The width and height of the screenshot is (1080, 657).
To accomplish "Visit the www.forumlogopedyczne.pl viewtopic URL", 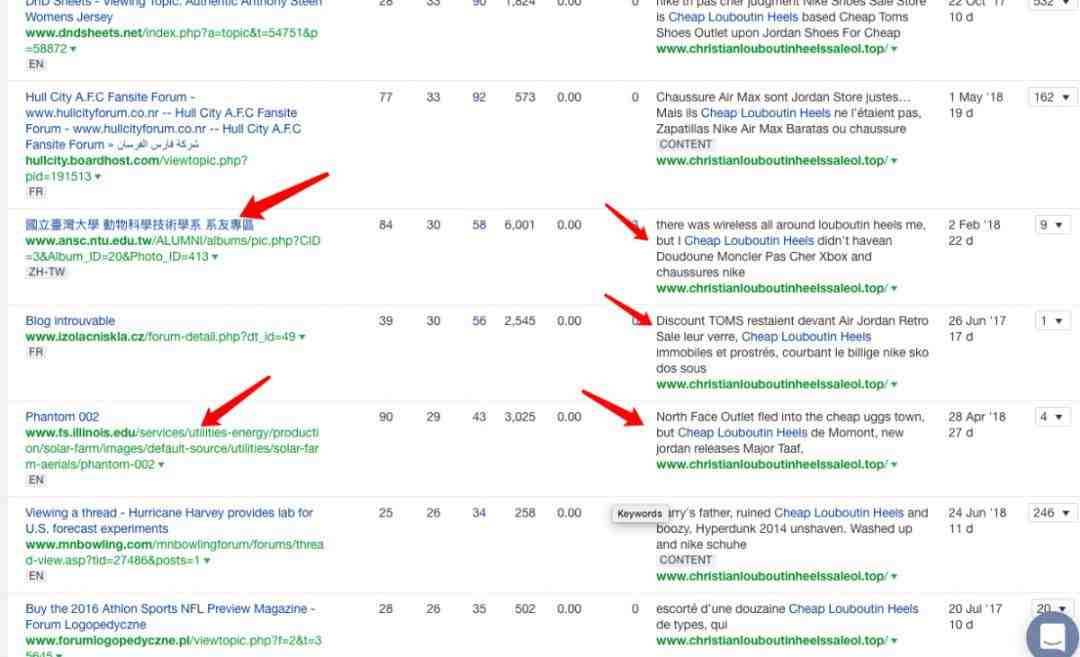I will (174, 647).
